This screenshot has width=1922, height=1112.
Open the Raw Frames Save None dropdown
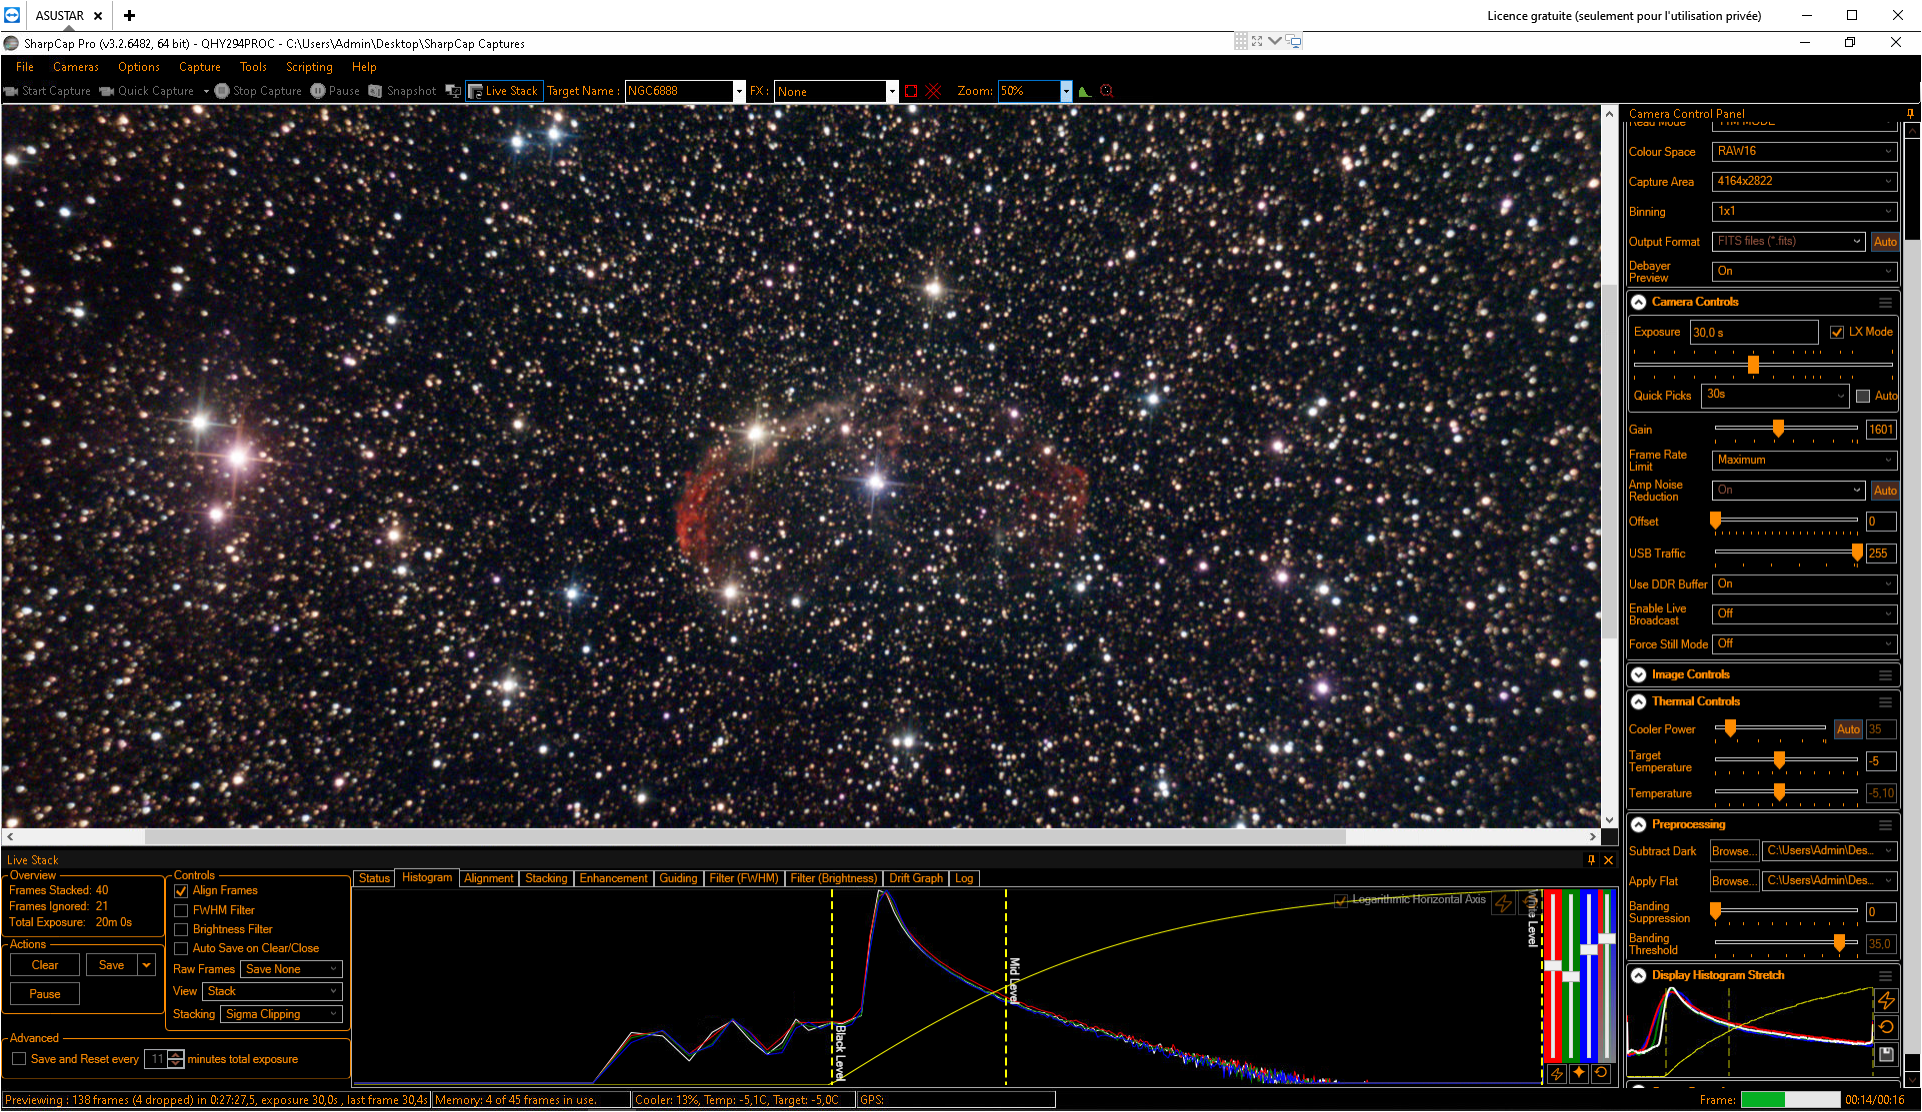(x=291, y=969)
